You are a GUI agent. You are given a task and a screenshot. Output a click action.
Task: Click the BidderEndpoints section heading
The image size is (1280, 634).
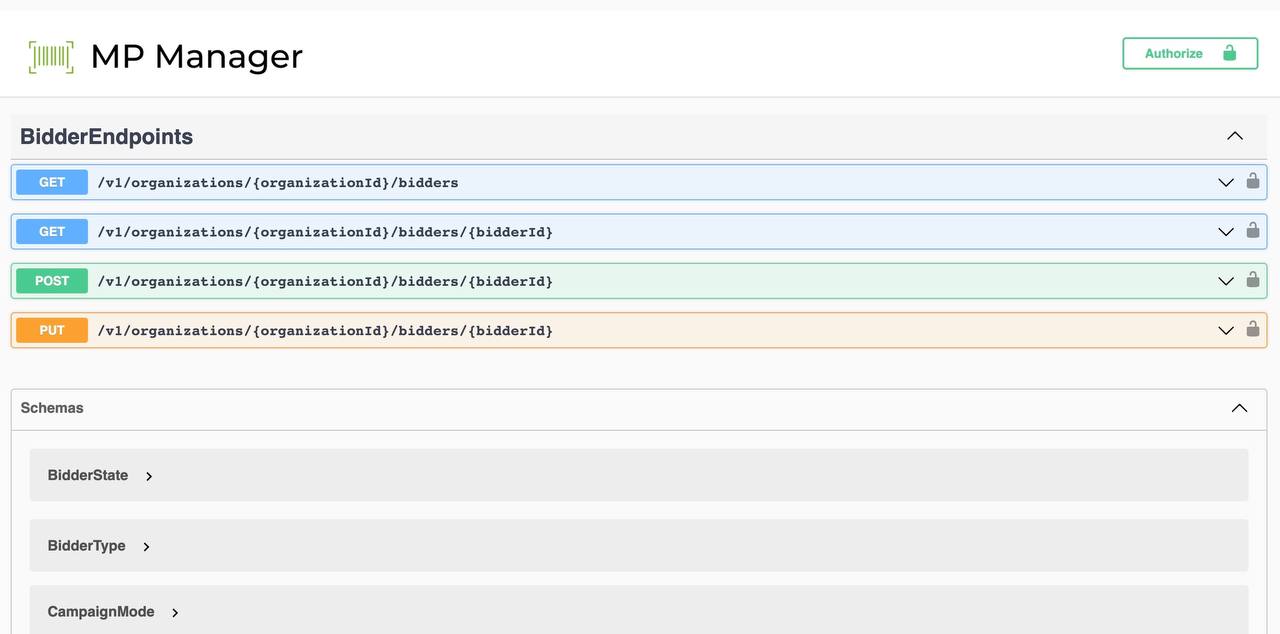pyautogui.click(x=106, y=137)
